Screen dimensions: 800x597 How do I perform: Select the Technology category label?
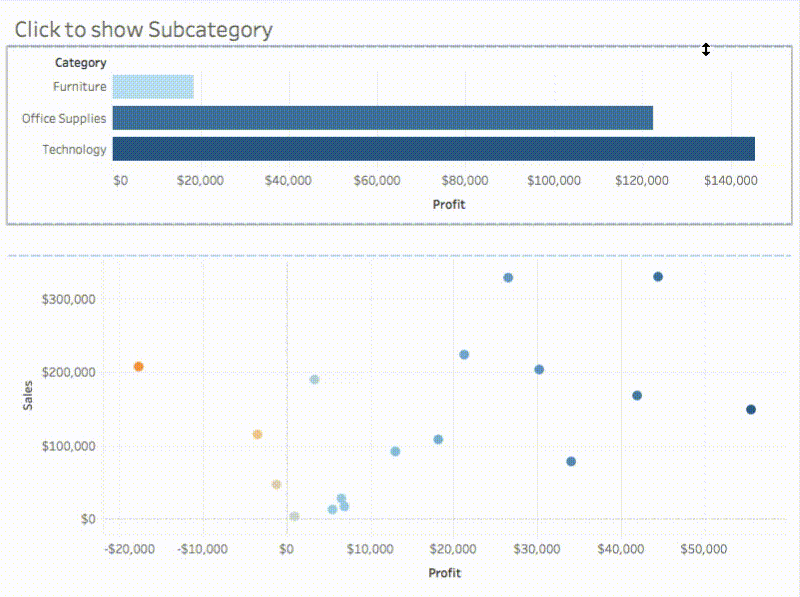74,150
